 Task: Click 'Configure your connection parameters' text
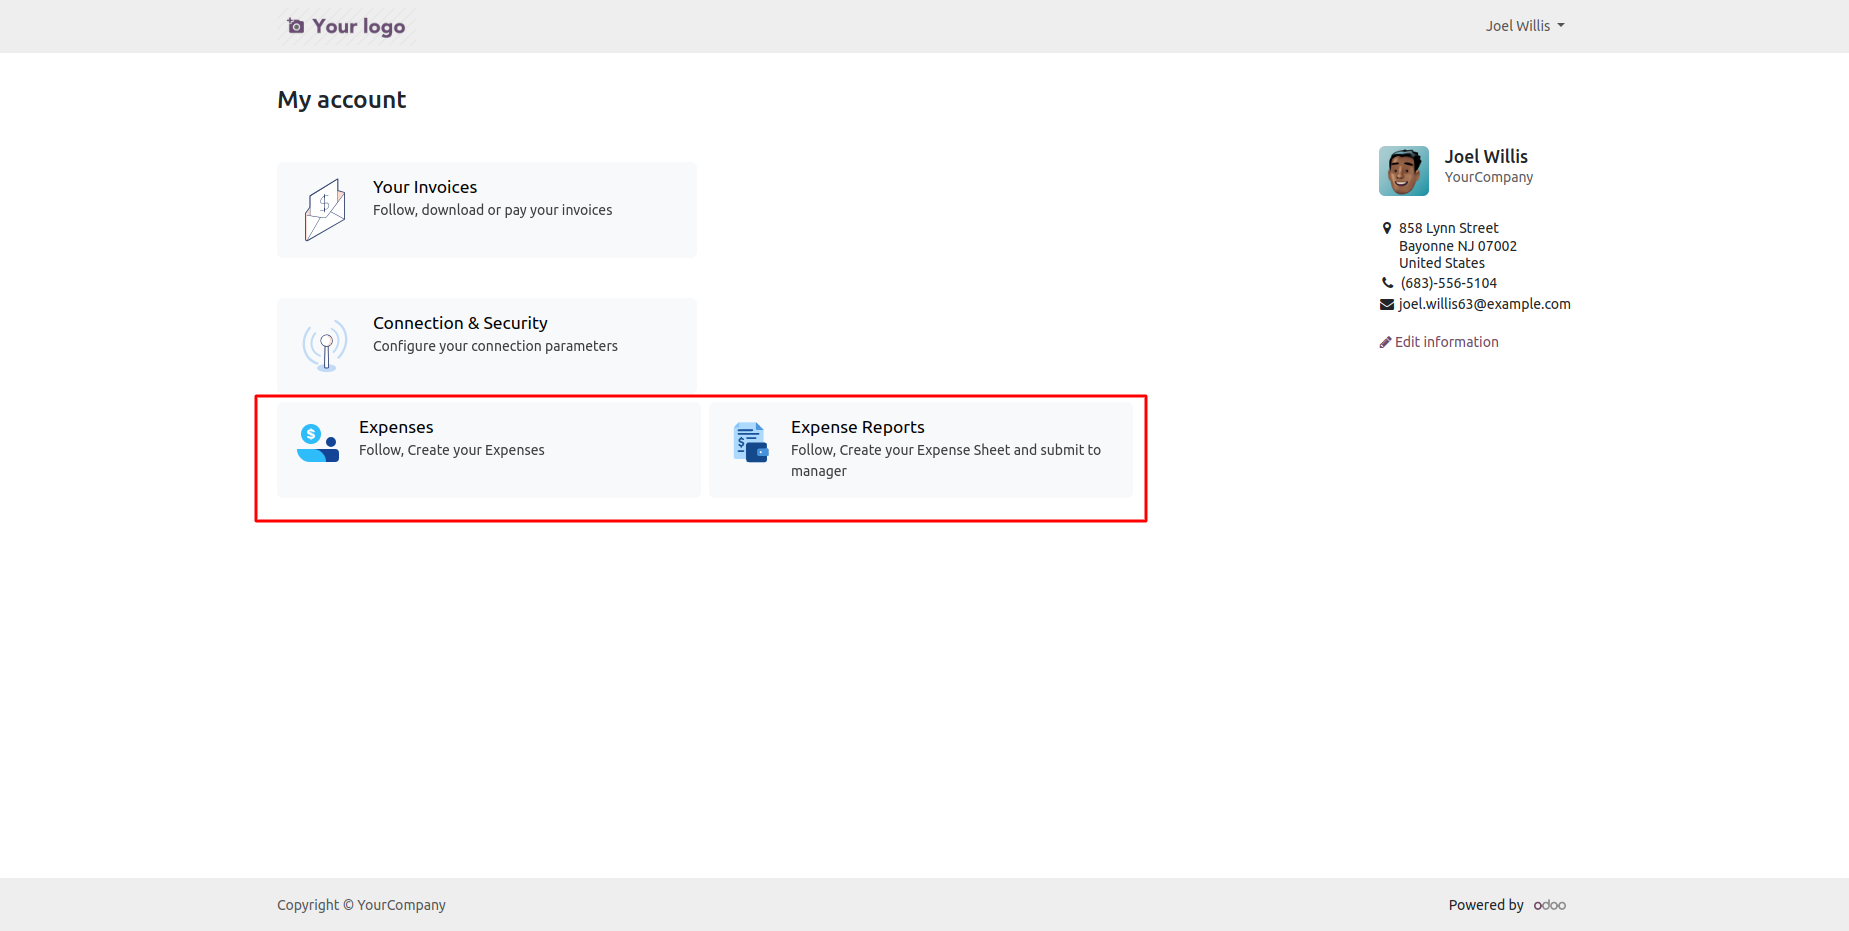click(495, 346)
